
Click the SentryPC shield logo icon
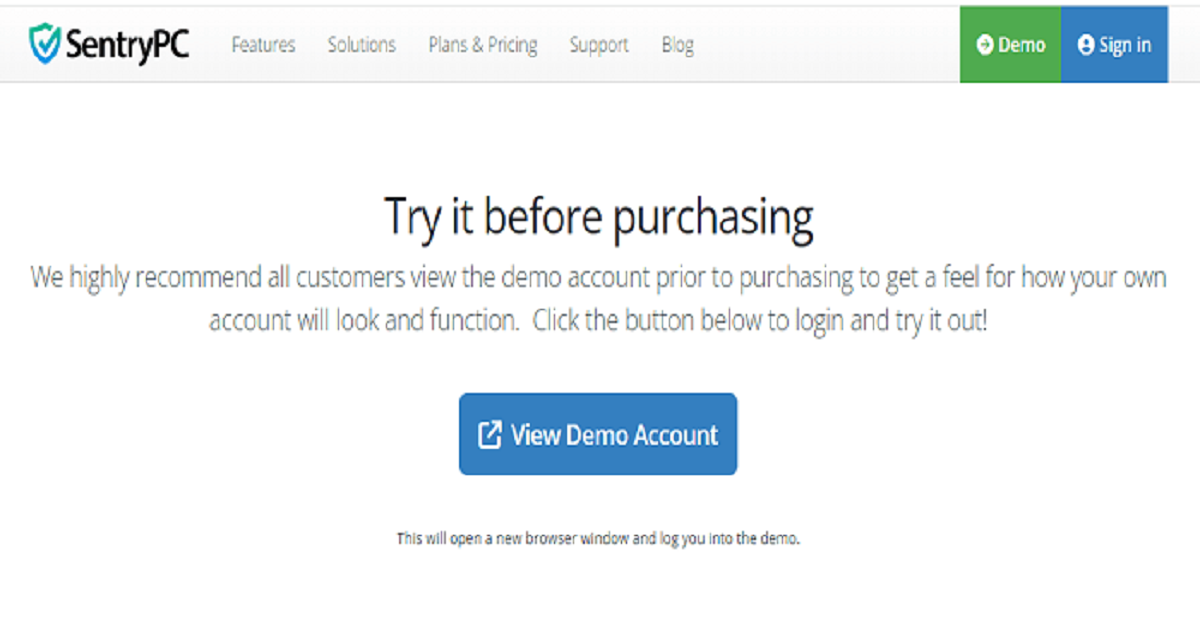(46, 44)
